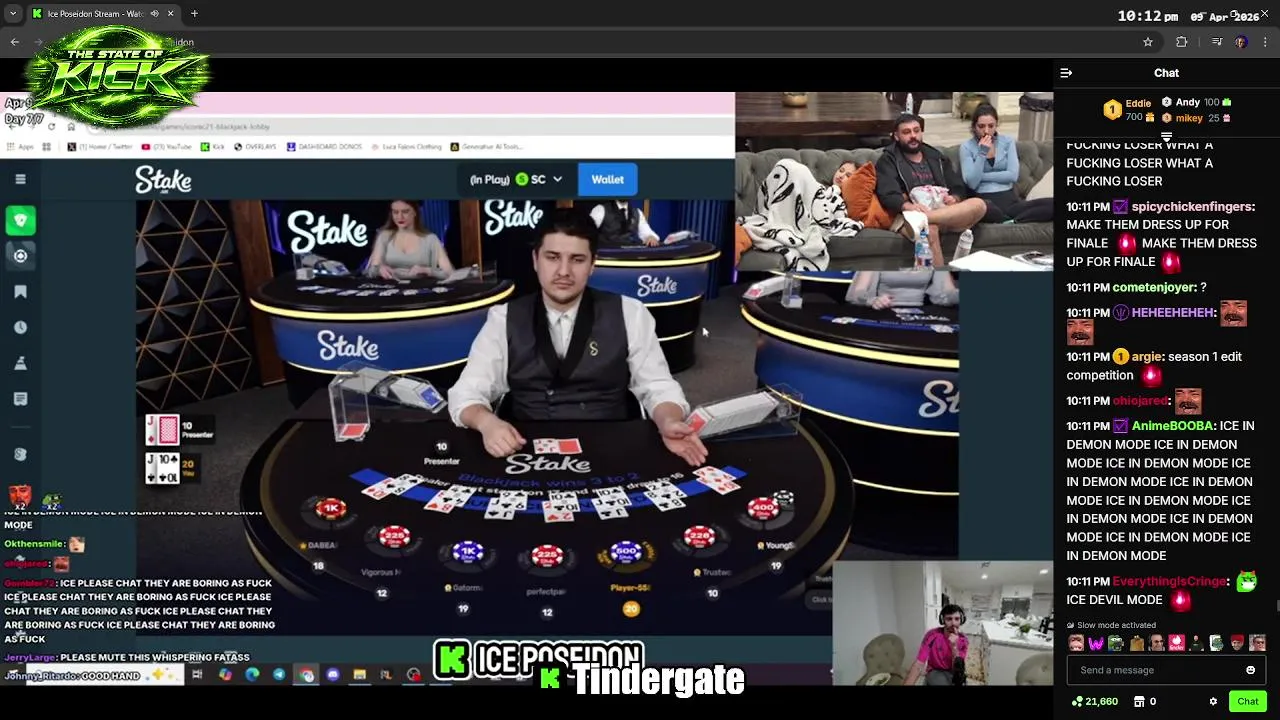The width and height of the screenshot is (1280, 720).
Task: Open spicychickenfingers chat username
Action: pos(1192,207)
